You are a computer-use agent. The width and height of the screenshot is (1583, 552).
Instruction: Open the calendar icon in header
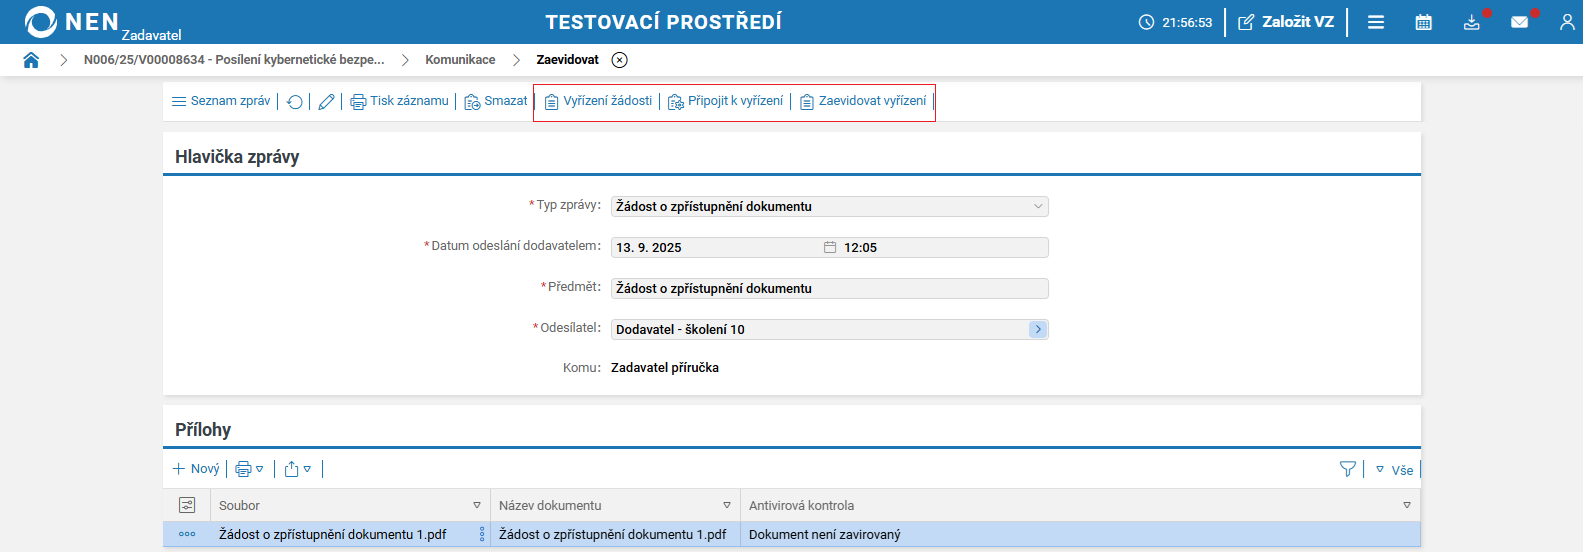(x=1424, y=22)
